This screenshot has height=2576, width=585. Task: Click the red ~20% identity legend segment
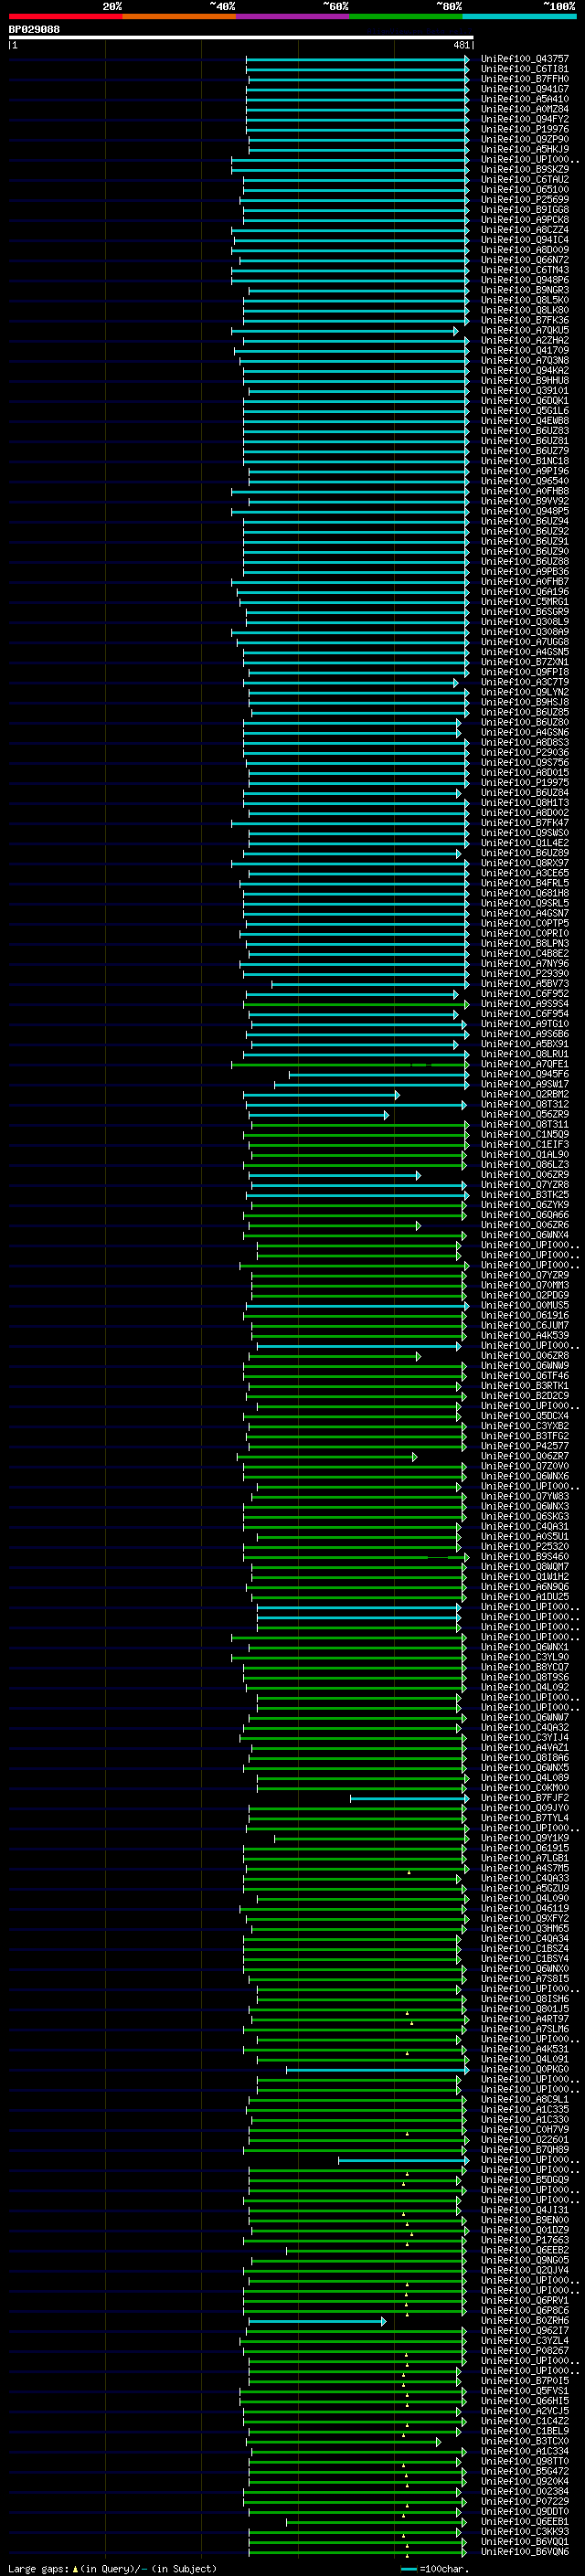click(x=65, y=16)
